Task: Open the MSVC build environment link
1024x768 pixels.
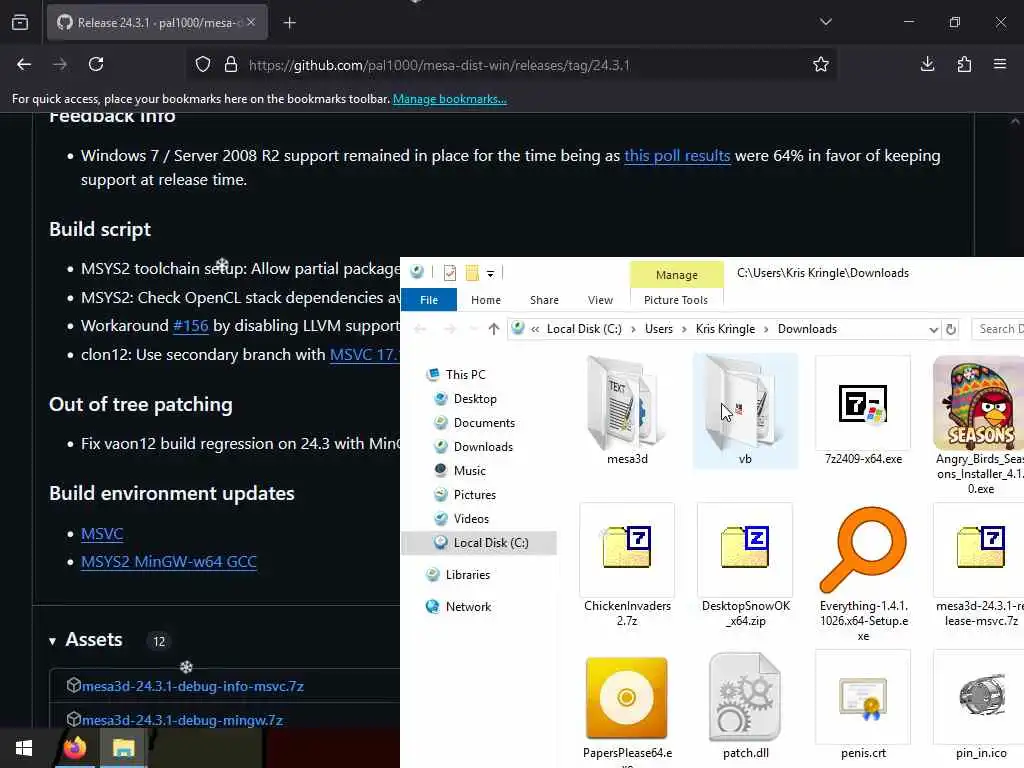Action: 102,534
